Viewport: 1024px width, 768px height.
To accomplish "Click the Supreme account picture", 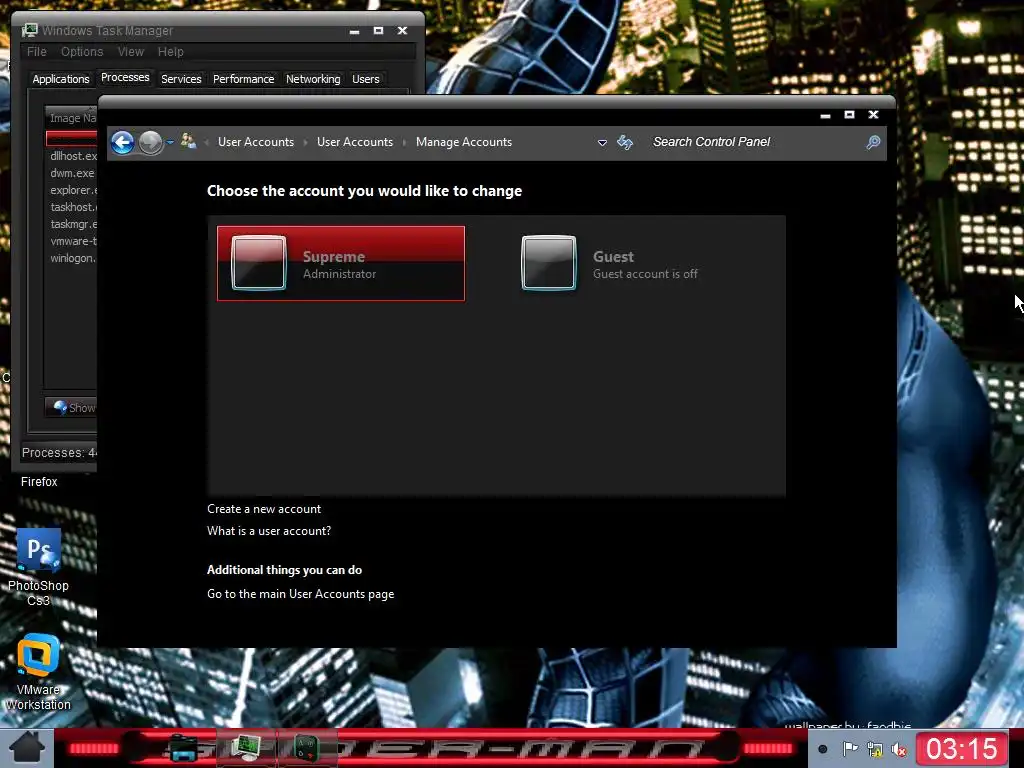I will (x=259, y=263).
